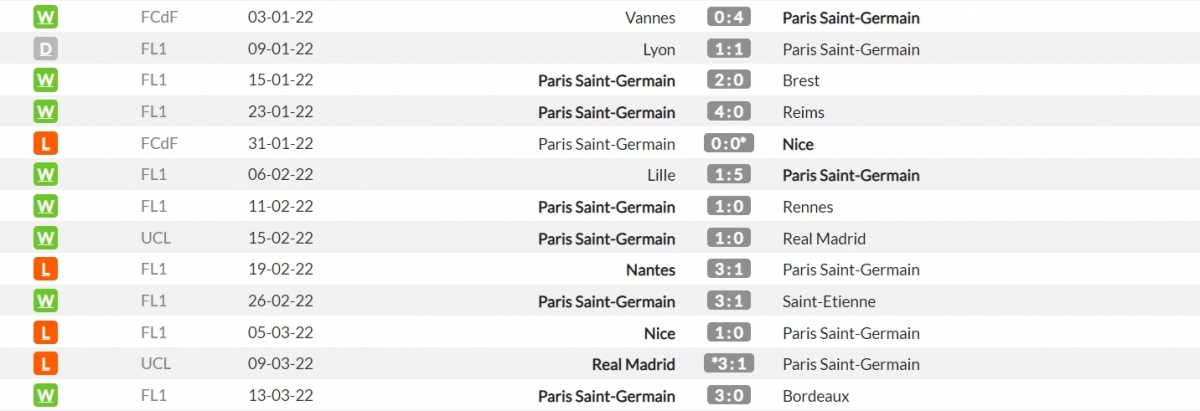The image size is (1200, 411).
Task: Click the *3:1 score against Real Madrid
Action: tap(729, 364)
